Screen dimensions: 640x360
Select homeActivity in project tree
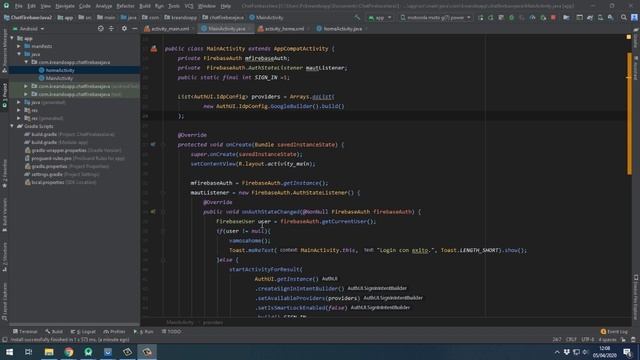60,70
